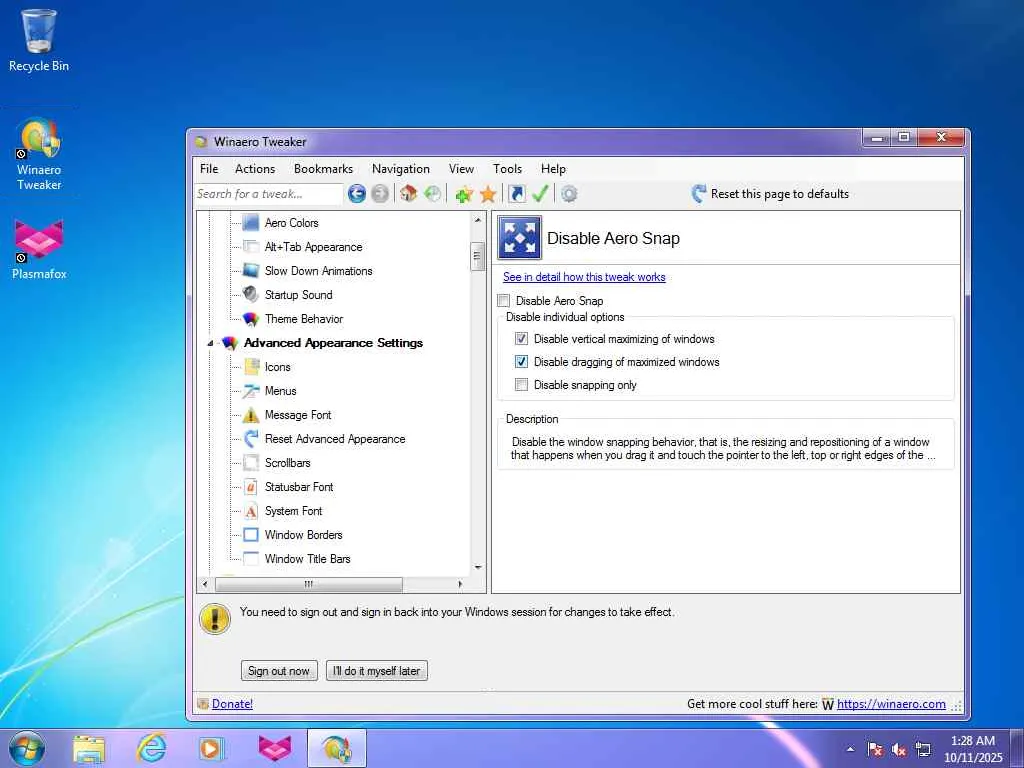Click the greyed Forward navigation arrow icon
1024x768 pixels.
click(x=379, y=194)
